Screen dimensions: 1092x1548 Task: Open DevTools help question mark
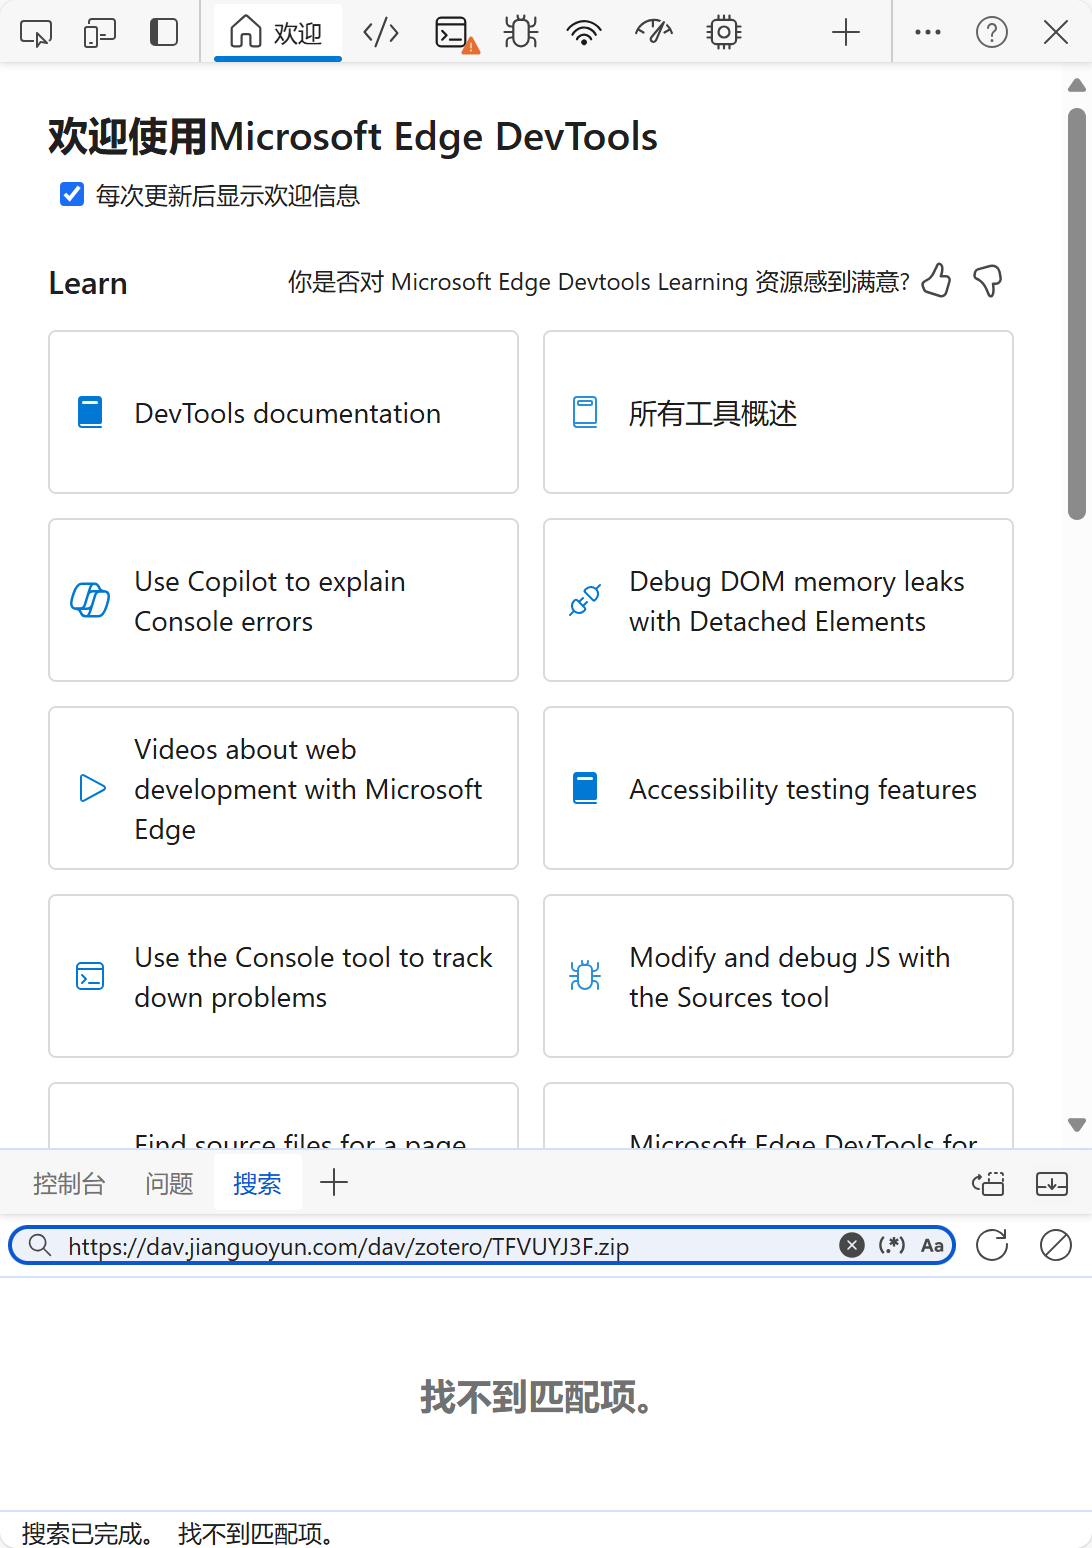(992, 33)
